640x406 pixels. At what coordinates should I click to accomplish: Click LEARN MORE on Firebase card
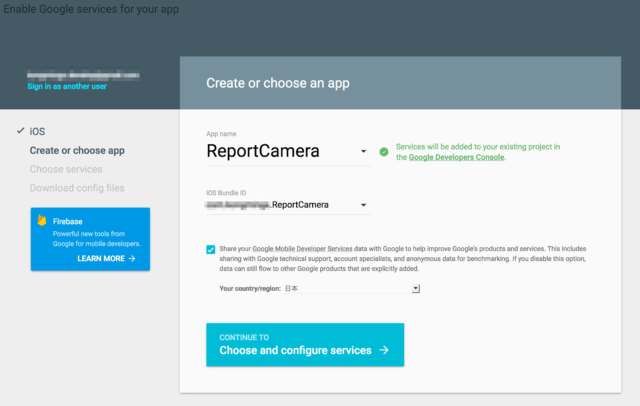(x=106, y=259)
